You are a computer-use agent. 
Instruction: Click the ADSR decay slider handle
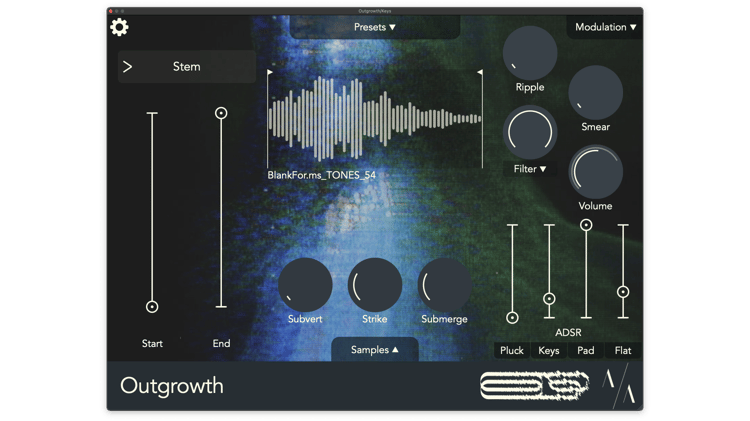click(x=549, y=299)
